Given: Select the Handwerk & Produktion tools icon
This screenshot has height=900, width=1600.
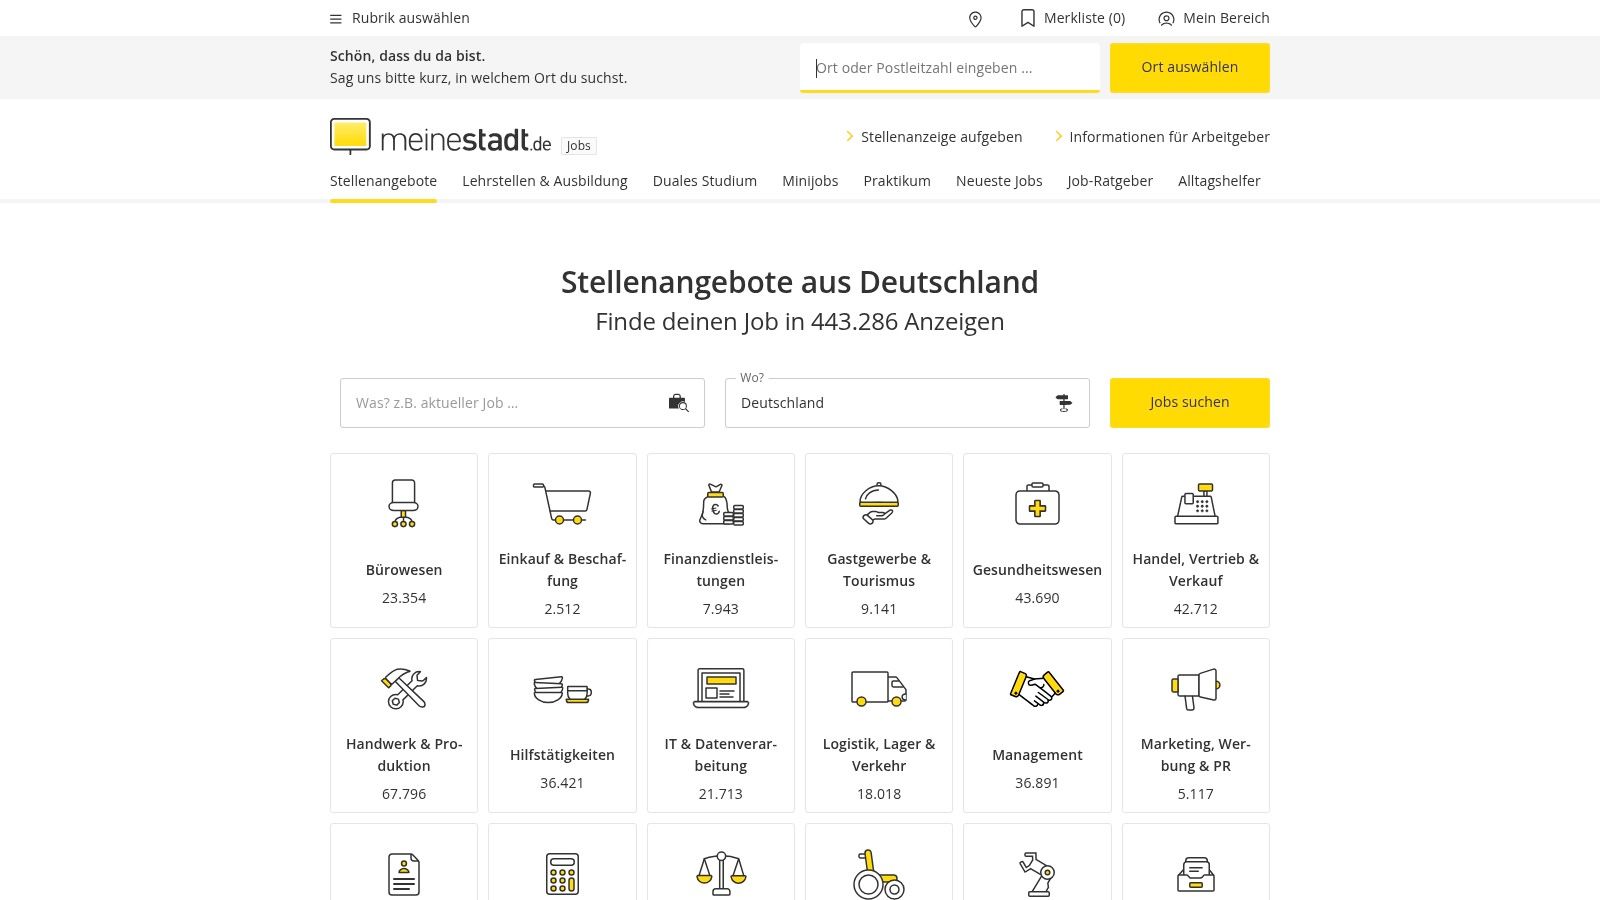Looking at the screenshot, I should click(404, 689).
